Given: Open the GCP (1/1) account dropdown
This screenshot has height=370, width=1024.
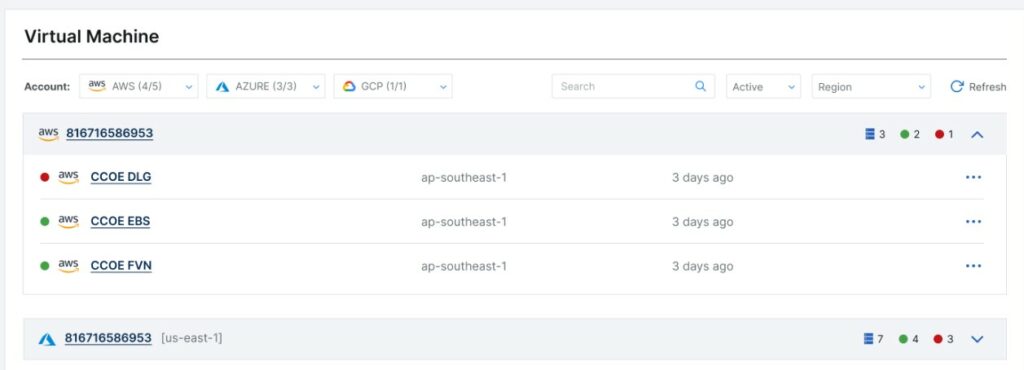Looking at the screenshot, I should click(392, 86).
